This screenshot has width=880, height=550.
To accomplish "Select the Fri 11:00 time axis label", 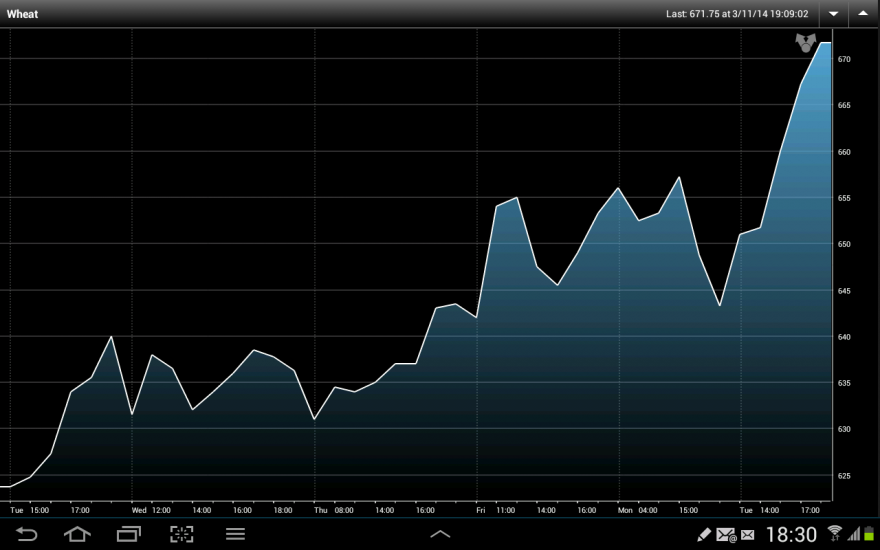I will (x=496, y=510).
